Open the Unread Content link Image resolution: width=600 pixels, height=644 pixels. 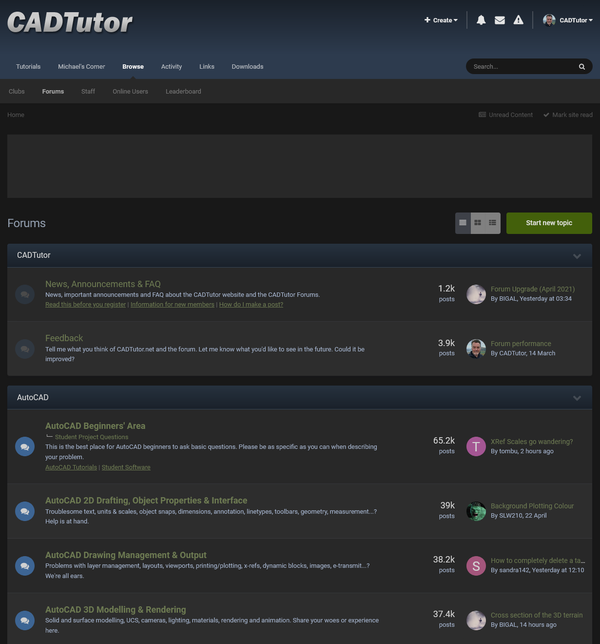pos(506,115)
